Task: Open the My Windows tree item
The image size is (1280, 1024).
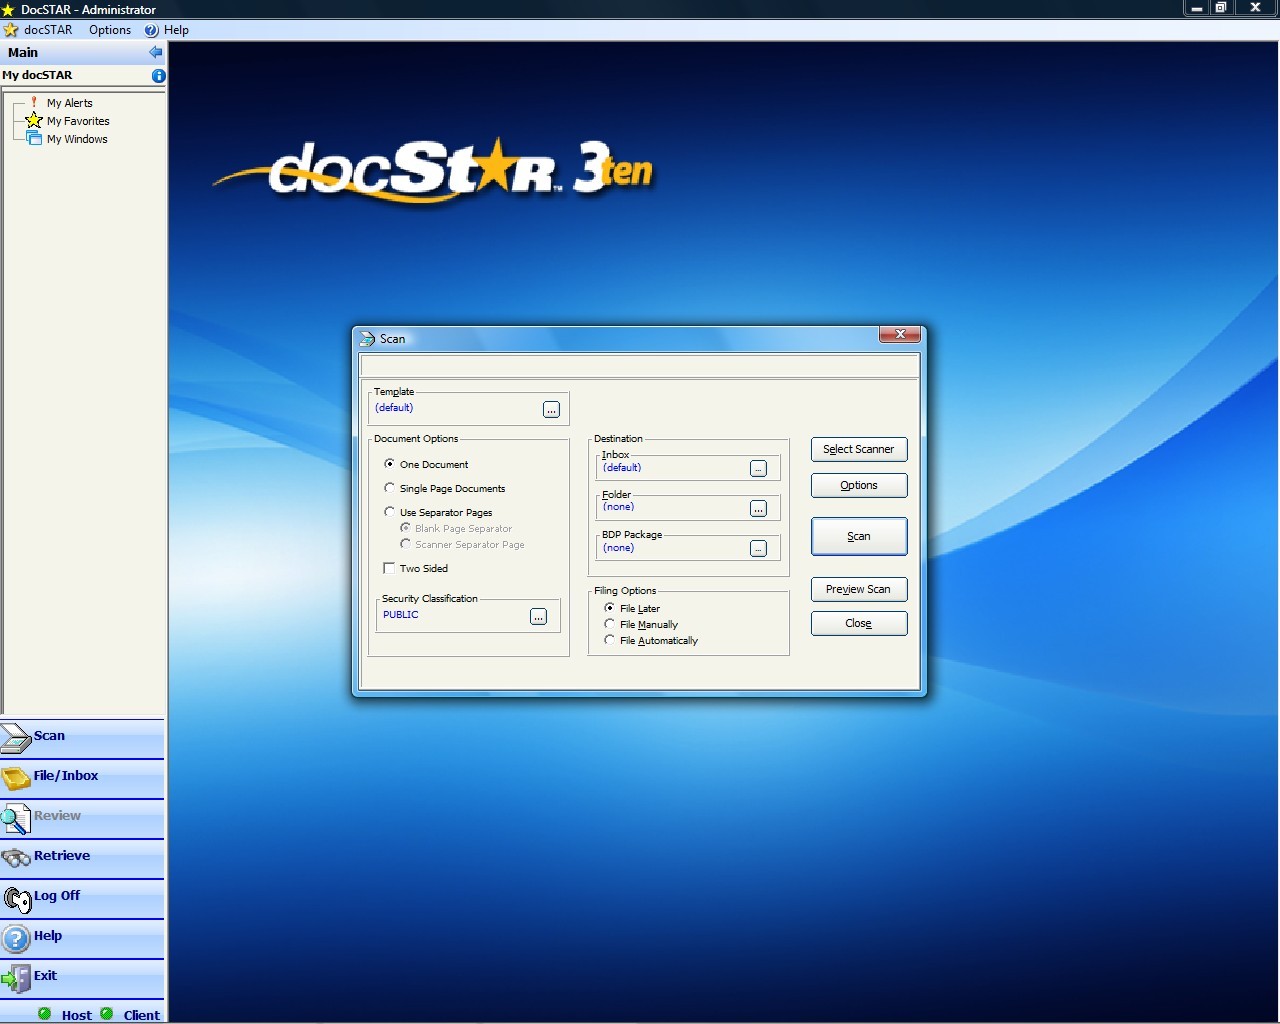Action: pyautogui.click(x=77, y=139)
